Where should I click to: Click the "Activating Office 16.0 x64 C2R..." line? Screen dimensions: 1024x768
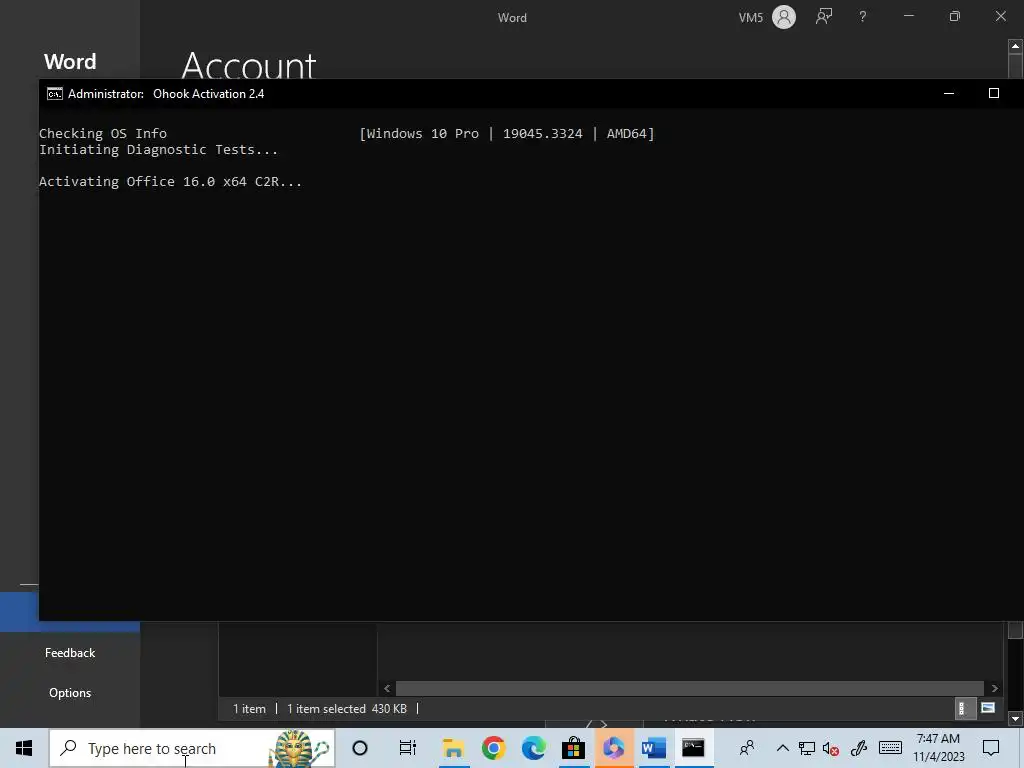[170, 182]
